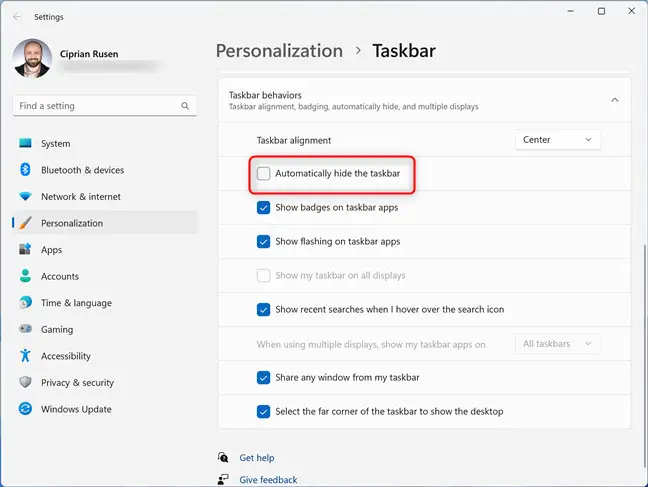Screen dimensions: 648x487
Task: Click the Apps icon in sidebar
Action: click(x=25, y=249)
